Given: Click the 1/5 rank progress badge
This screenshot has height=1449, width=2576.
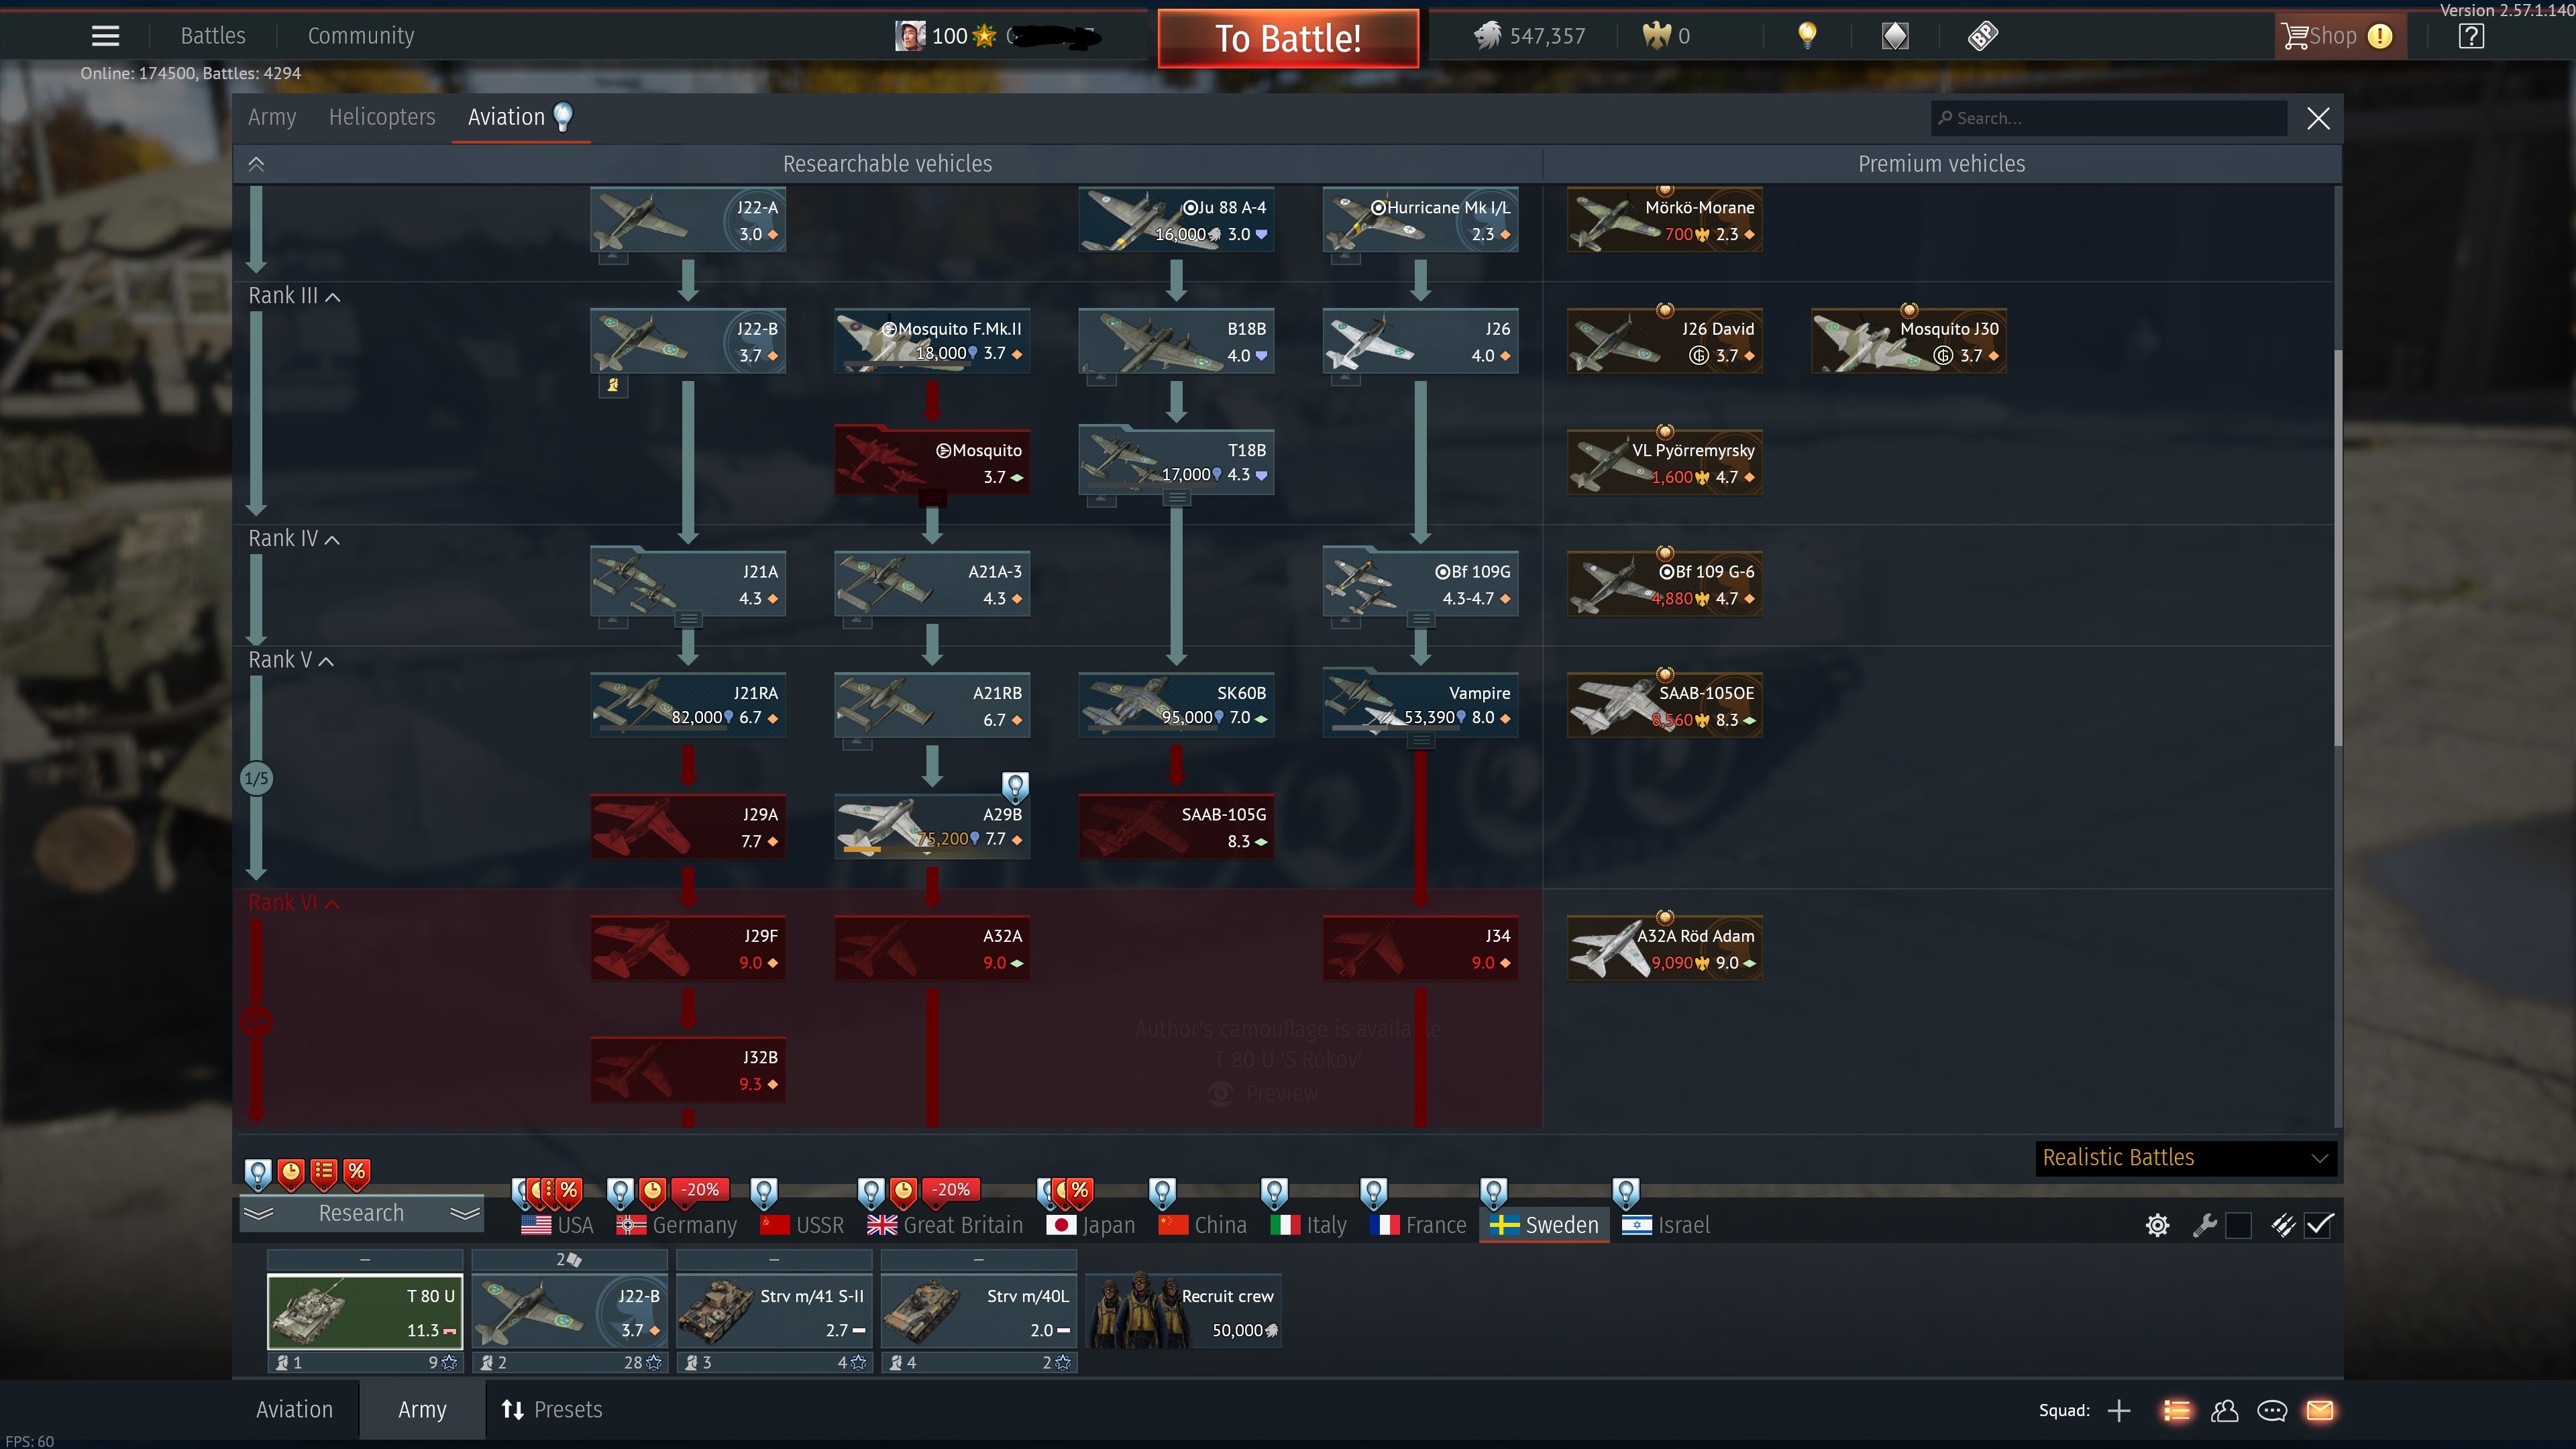Looking at the screenshot, I should pos(256,778).
